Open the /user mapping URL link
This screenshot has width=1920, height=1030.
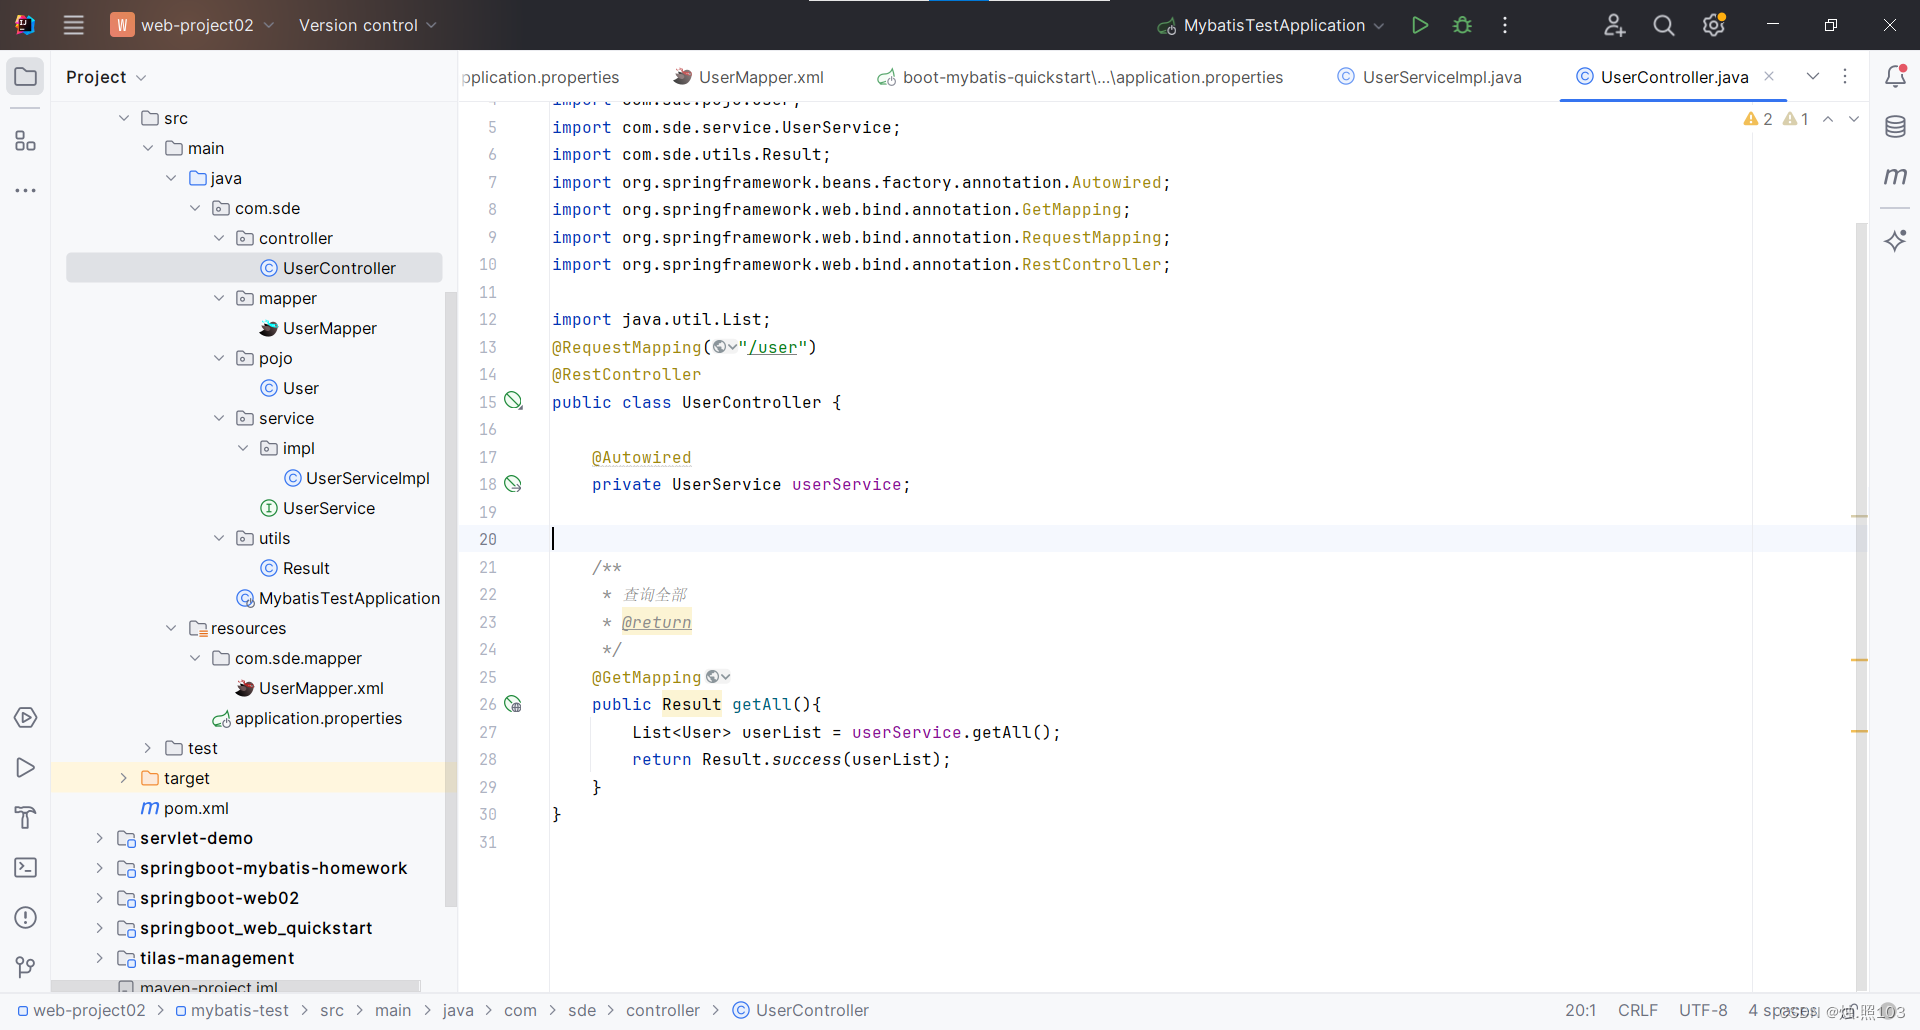coord(772,347)
